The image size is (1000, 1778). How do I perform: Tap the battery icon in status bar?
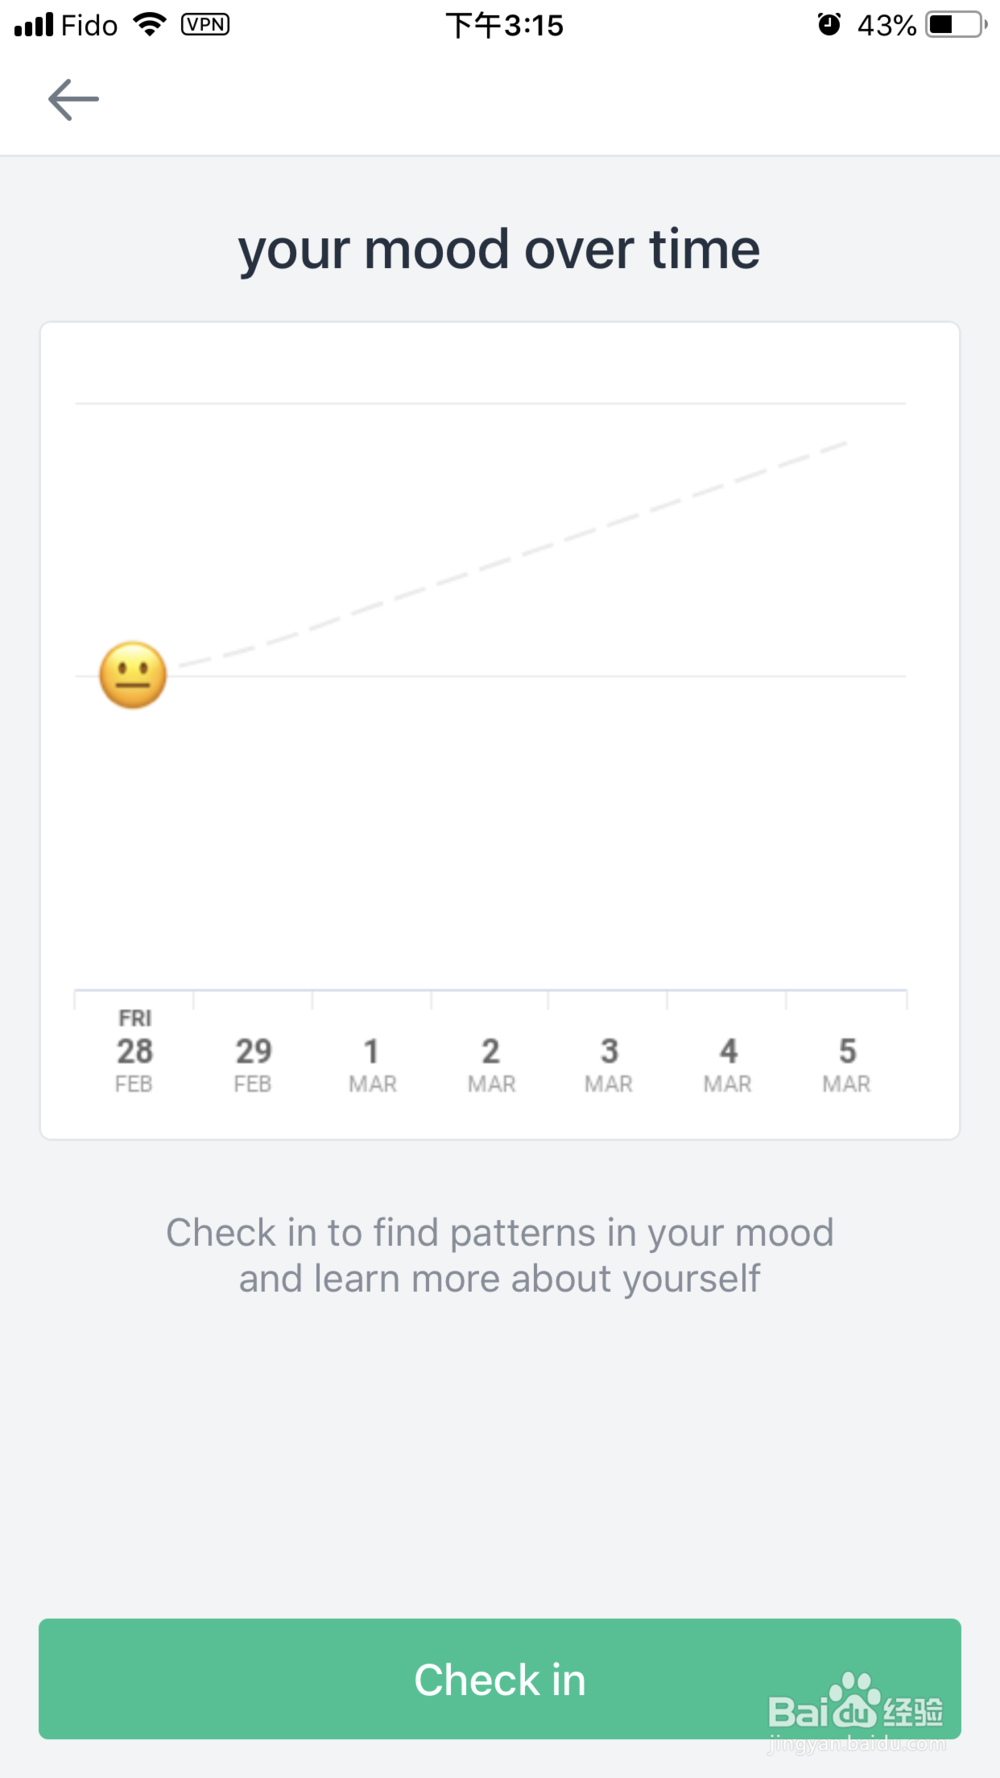coord(956,24)
